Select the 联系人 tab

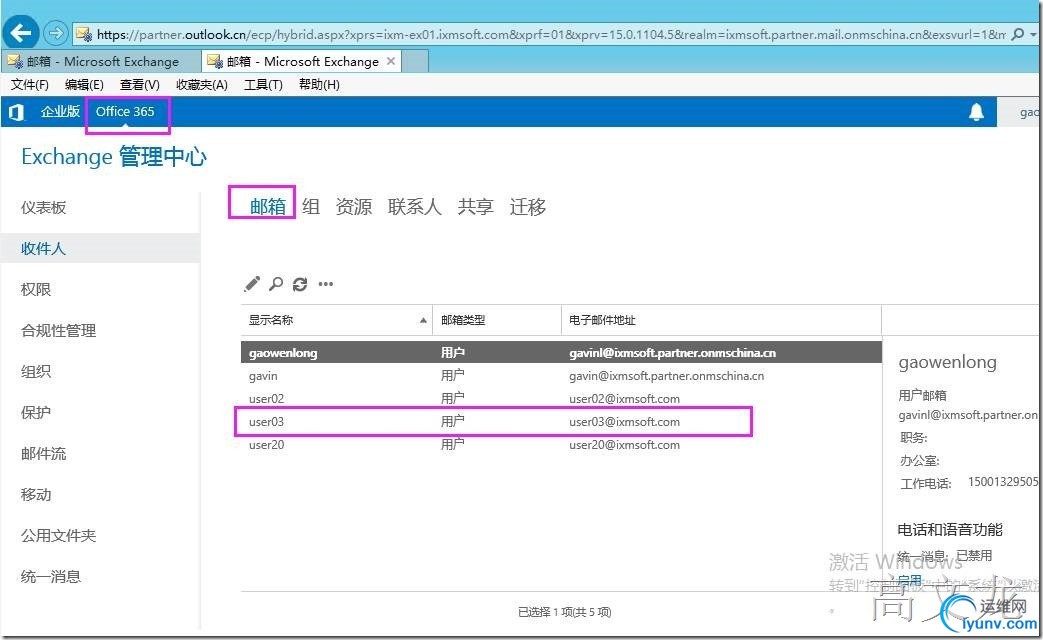[x=414, y=206]
